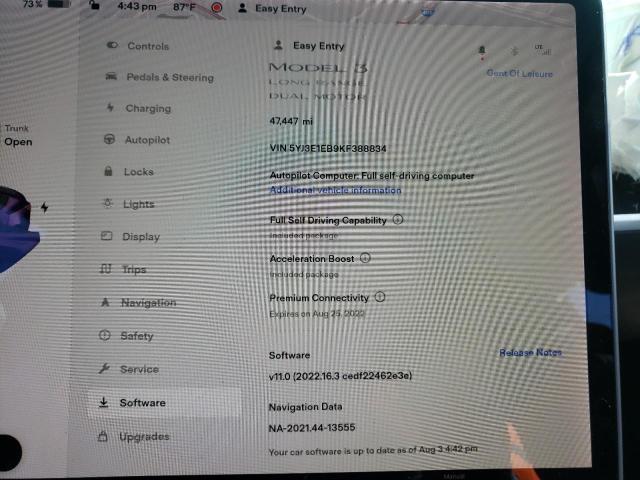Tap the Easy Entry profile in panel header
The width and height of the screenshot is (640, 480).
[309, 45]
